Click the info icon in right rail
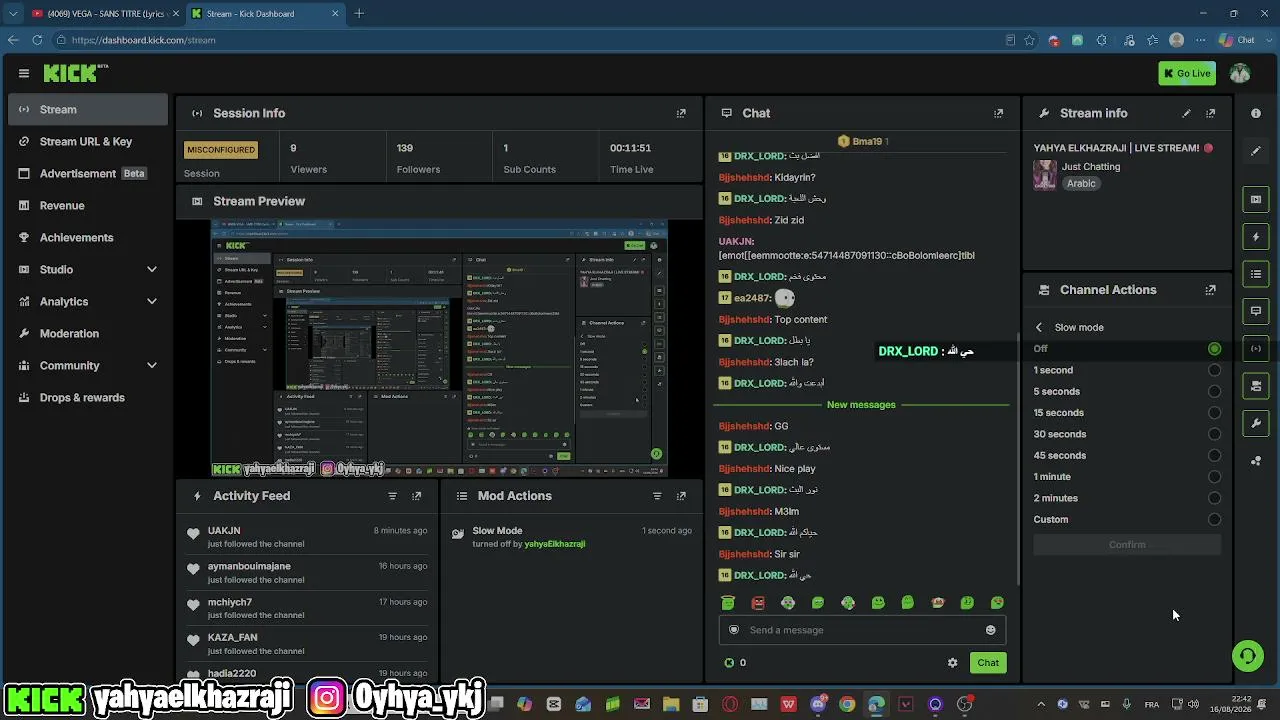Image resolution: width=1280 pixels, height=720 pixels. (x=1256, y=113)
